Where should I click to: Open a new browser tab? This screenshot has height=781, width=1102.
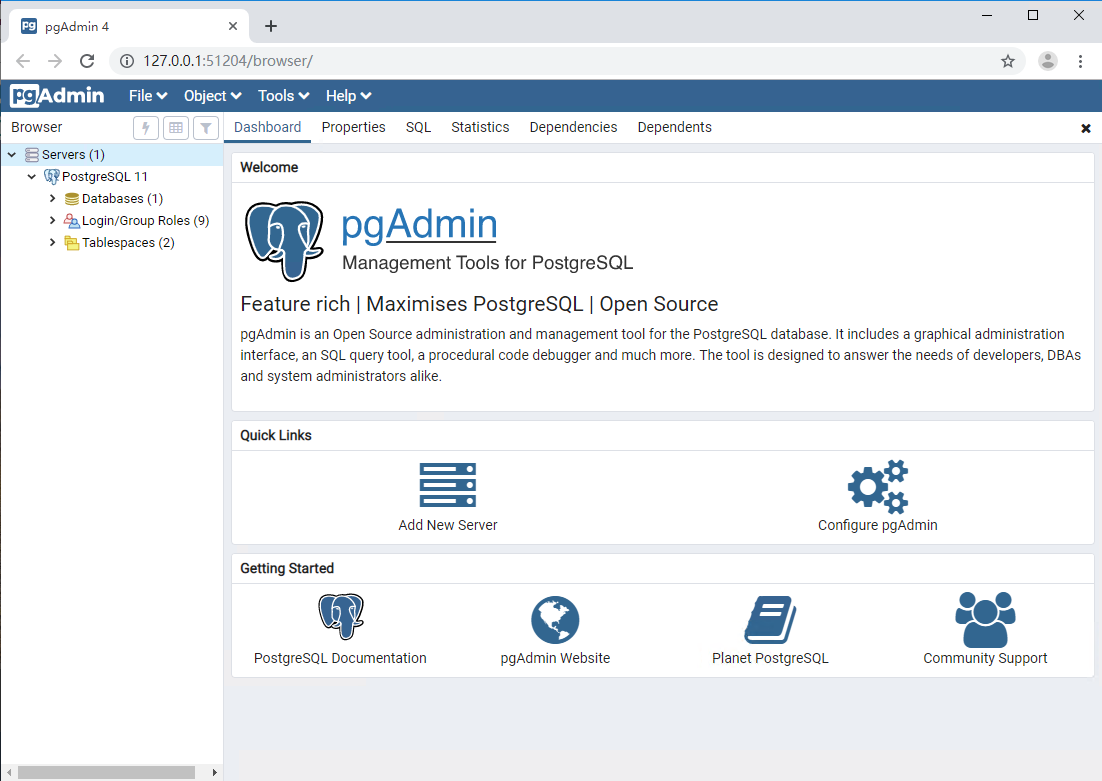[271, 26]
